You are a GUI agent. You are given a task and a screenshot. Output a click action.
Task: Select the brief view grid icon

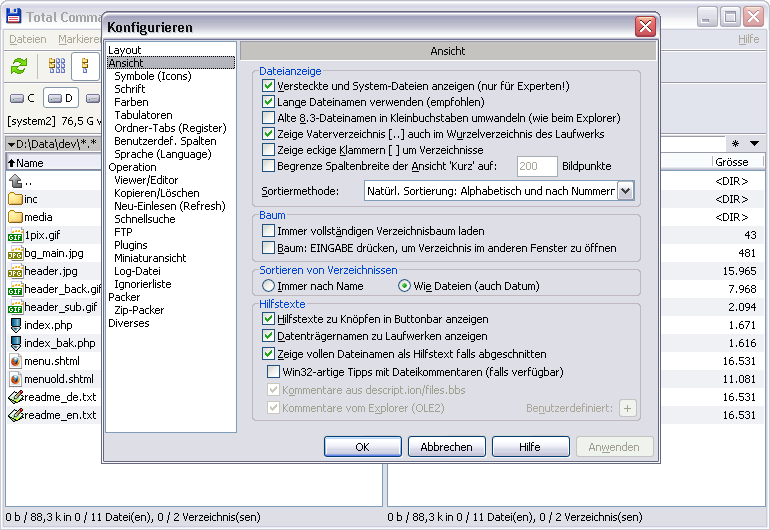click(57, 65)
